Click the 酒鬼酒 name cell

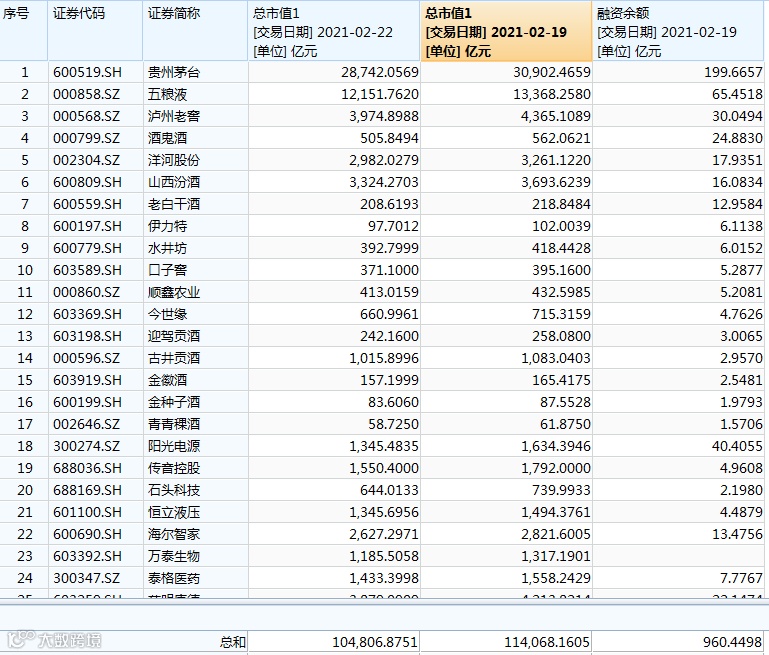[x=168, y=138]
